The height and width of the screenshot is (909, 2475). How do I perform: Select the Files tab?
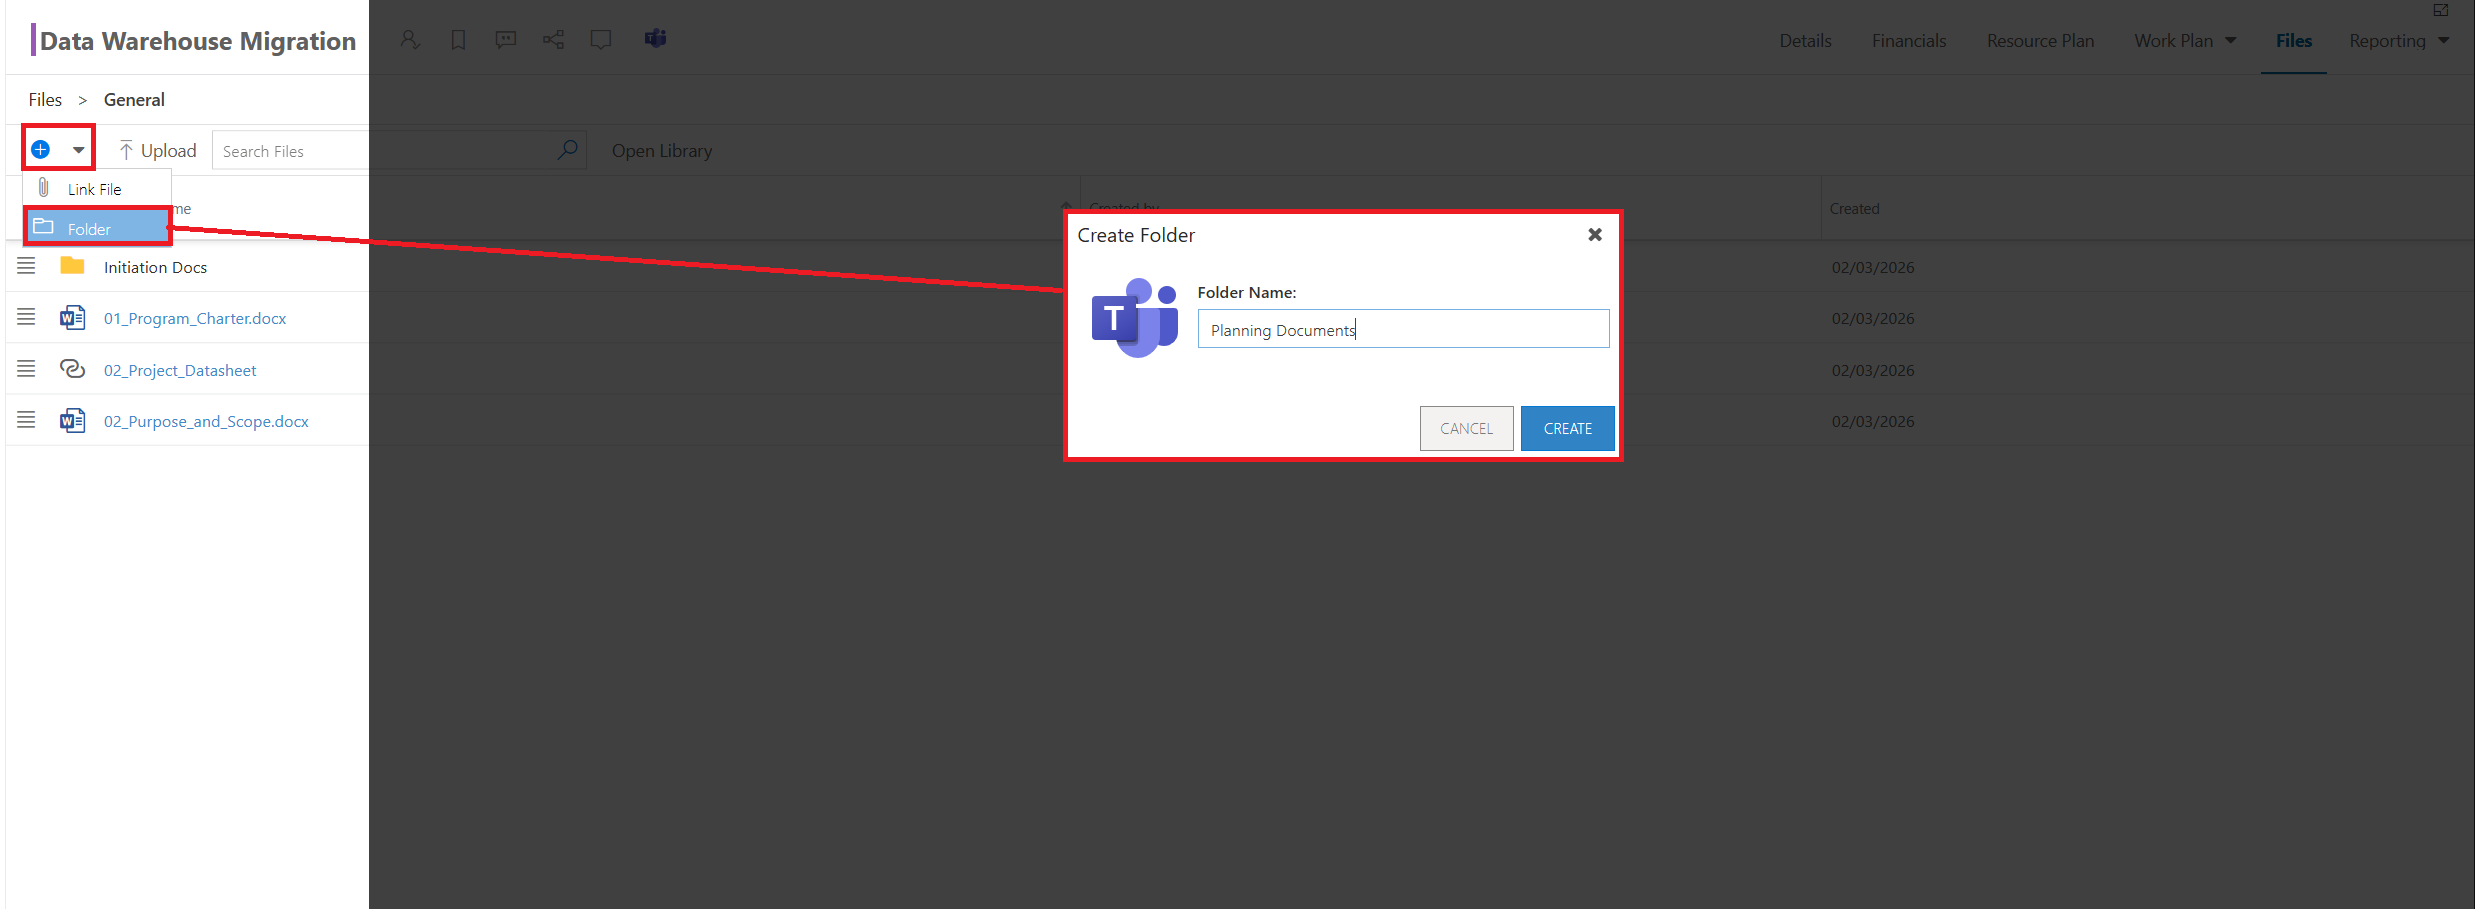[x=2294, y=41]
